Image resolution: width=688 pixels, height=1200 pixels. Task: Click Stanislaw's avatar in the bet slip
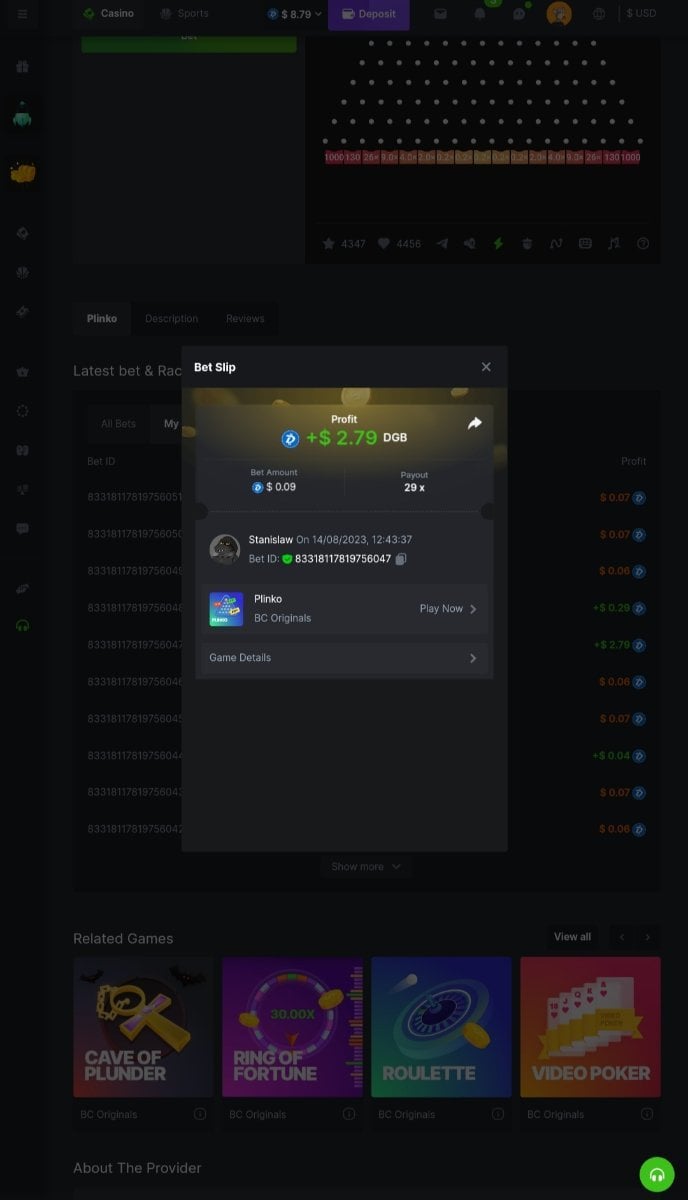coord(224,549)
